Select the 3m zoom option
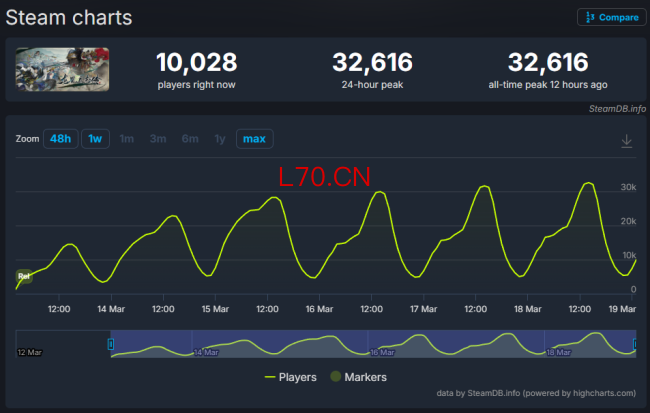 coord(158,138)
